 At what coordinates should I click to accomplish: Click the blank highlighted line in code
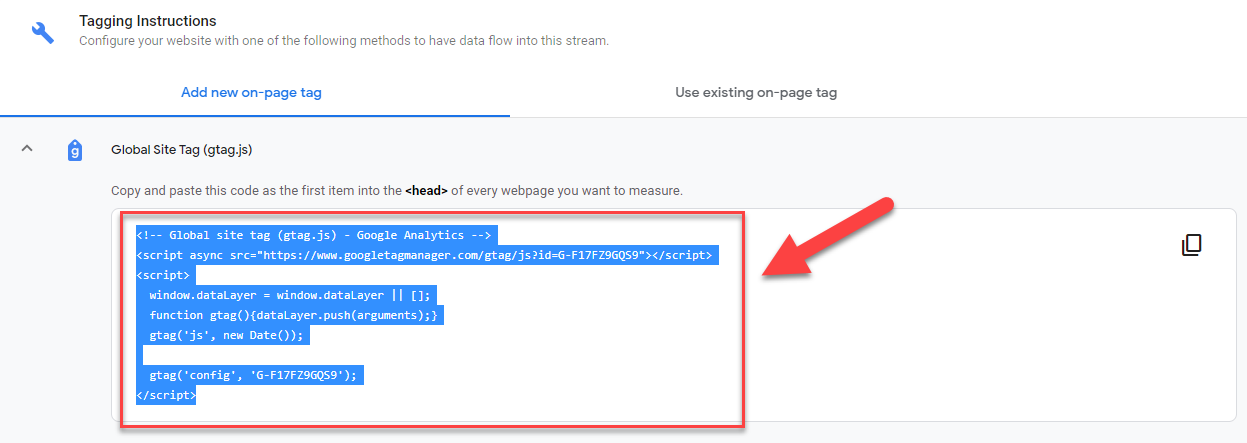click(143, 356)
